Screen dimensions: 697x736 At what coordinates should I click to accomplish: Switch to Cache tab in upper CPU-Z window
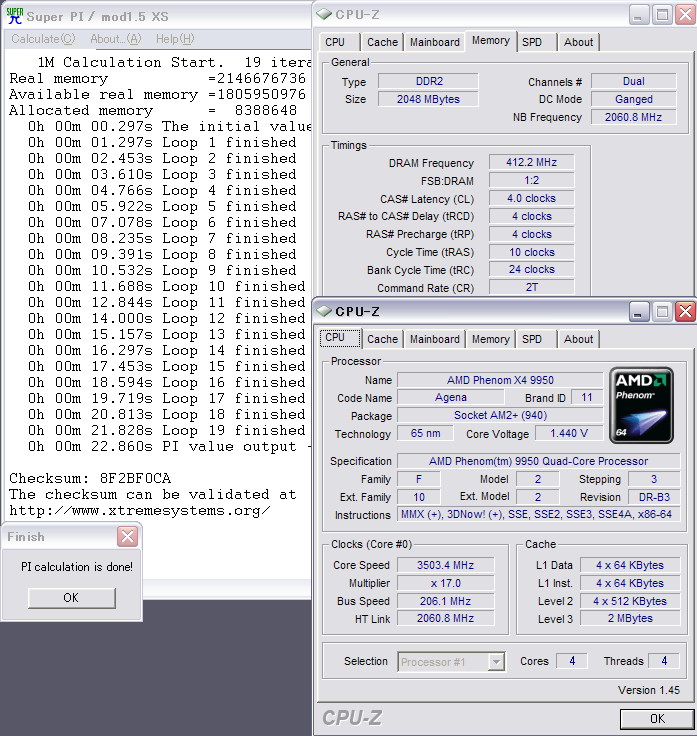pos(382,42)
